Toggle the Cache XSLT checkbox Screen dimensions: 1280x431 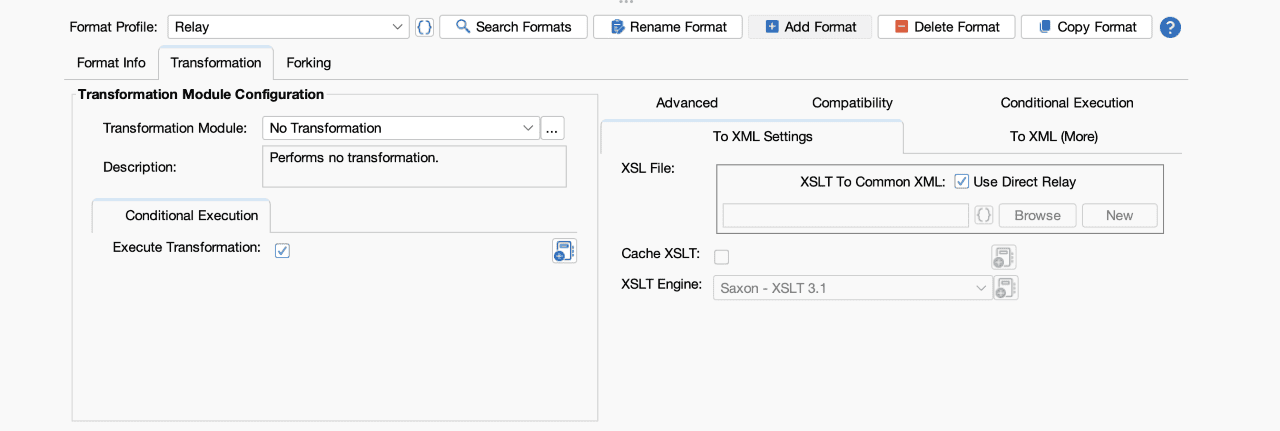[x=721, y=257]
